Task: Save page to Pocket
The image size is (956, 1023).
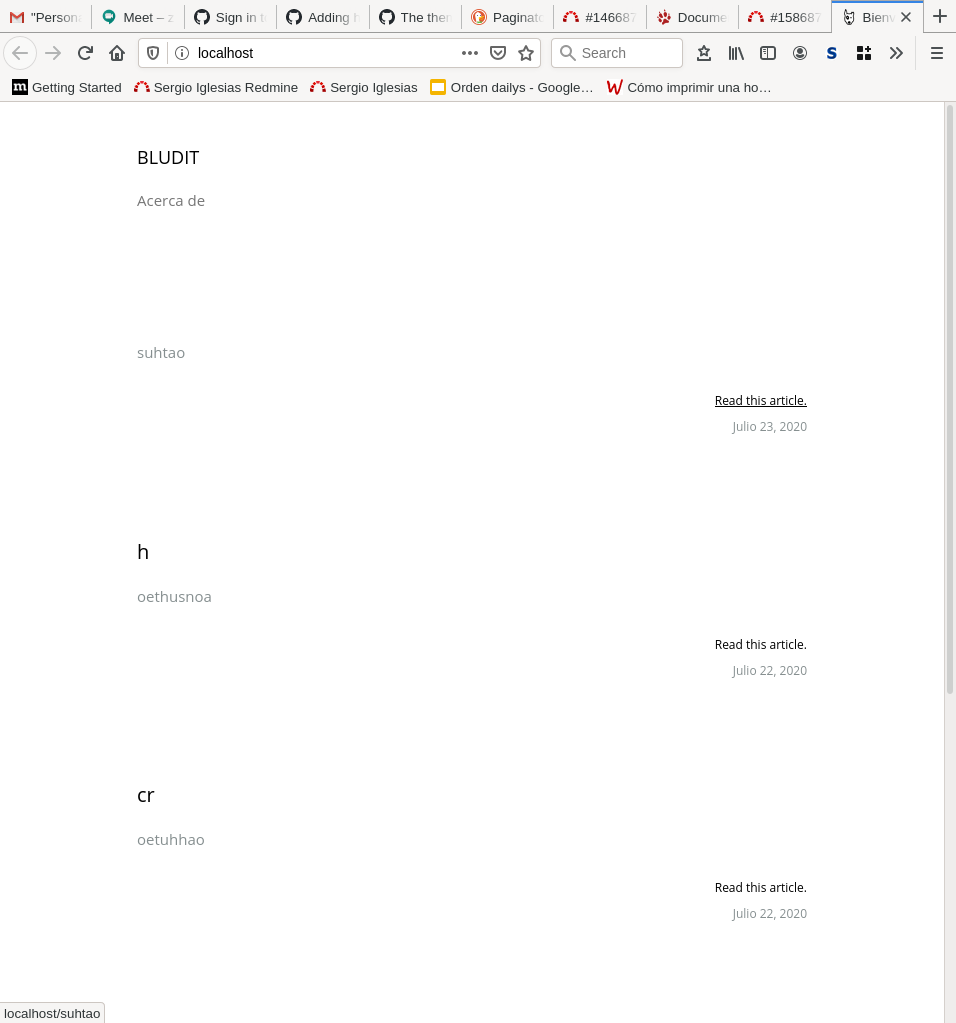Action: [x=498, y=53]
